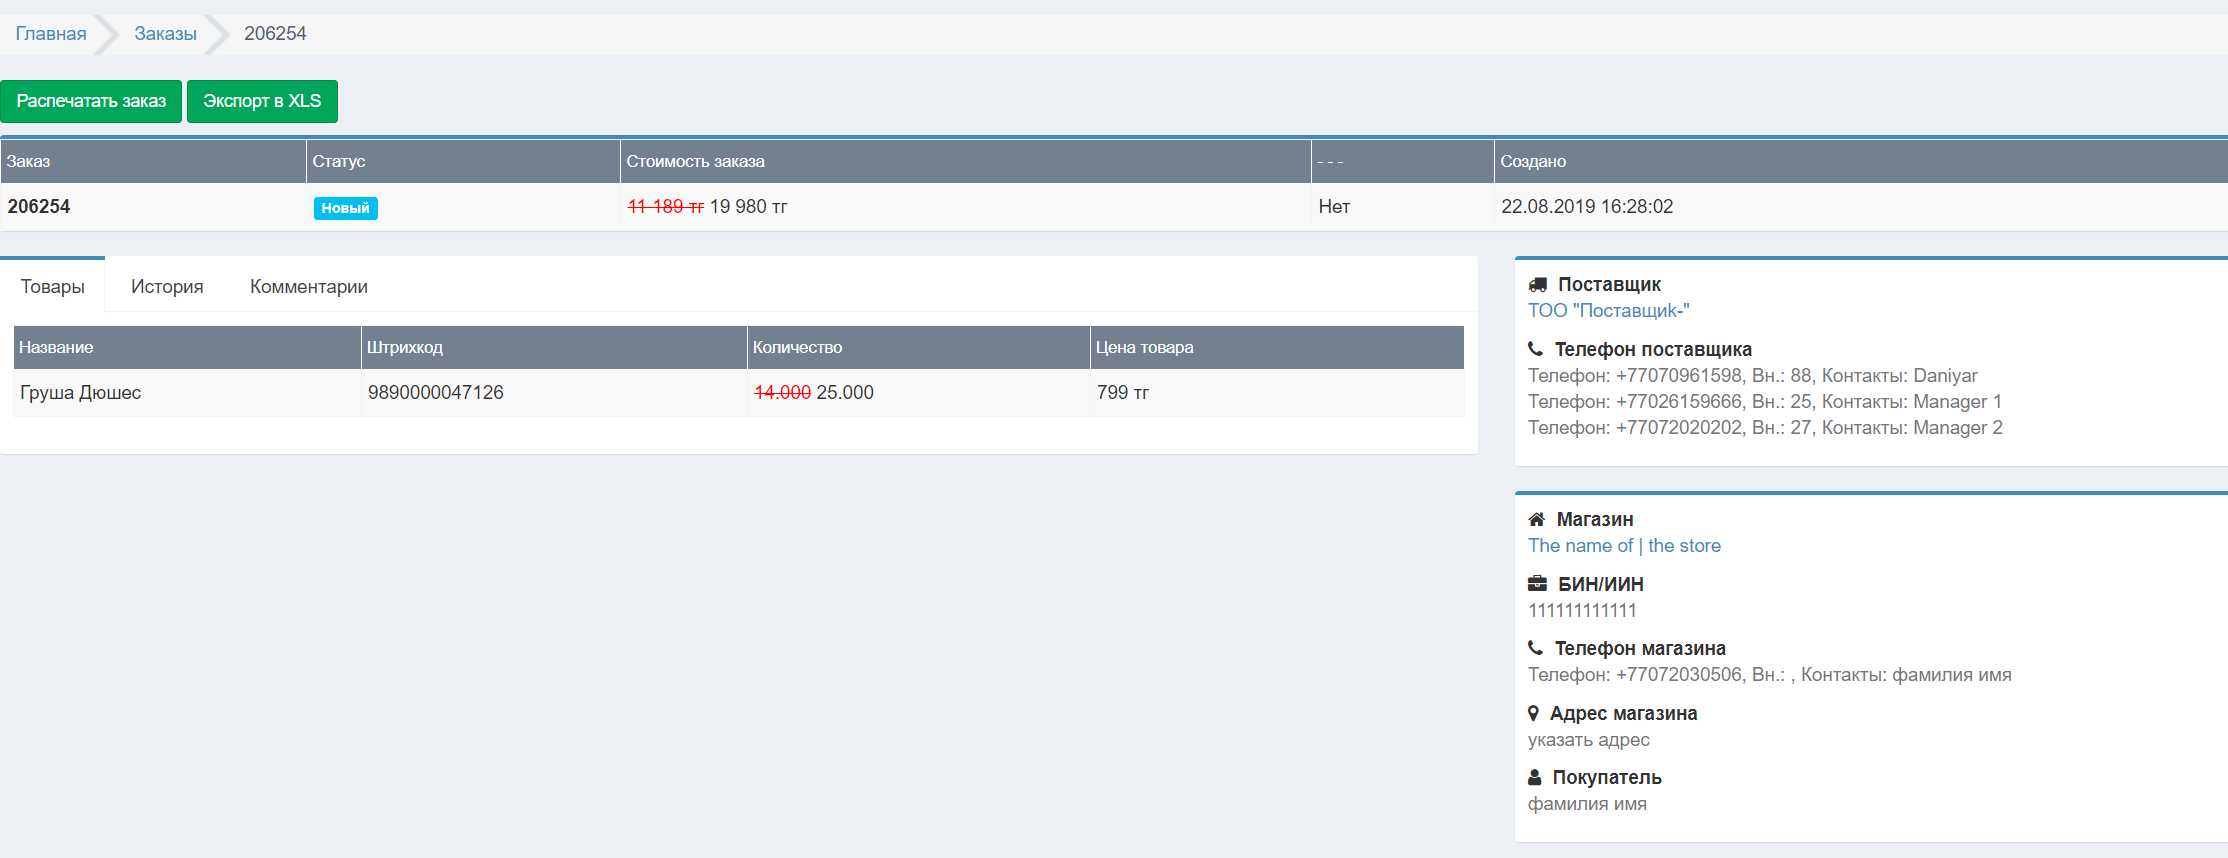Image resolution: width=2228 pixels, height=858 pixels.
Task: Open the Товары tab
Action: pyautogui.click(x=53, y=287)
